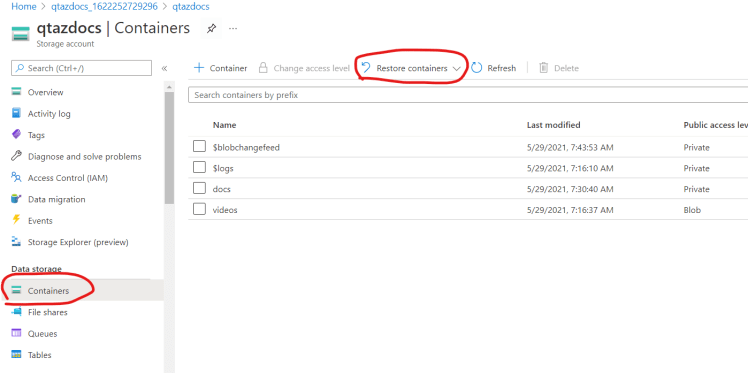Click the 5/29/2021, 7:30:40 AM timestamp

(570, 189)
